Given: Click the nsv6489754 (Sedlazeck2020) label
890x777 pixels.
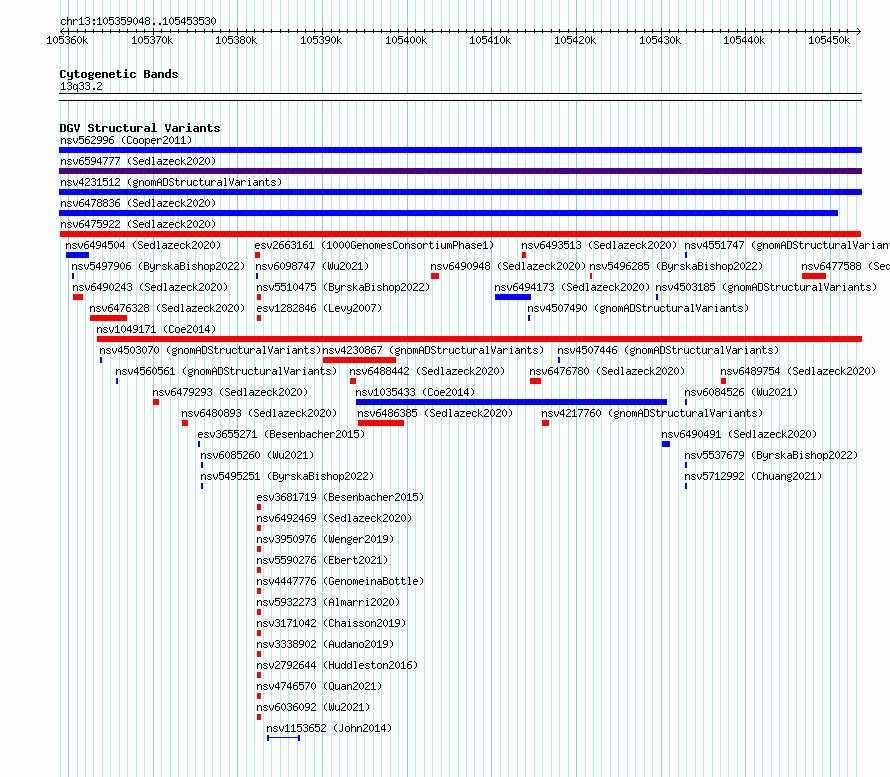Looking at the screenshot, I should tap(798, 371).
